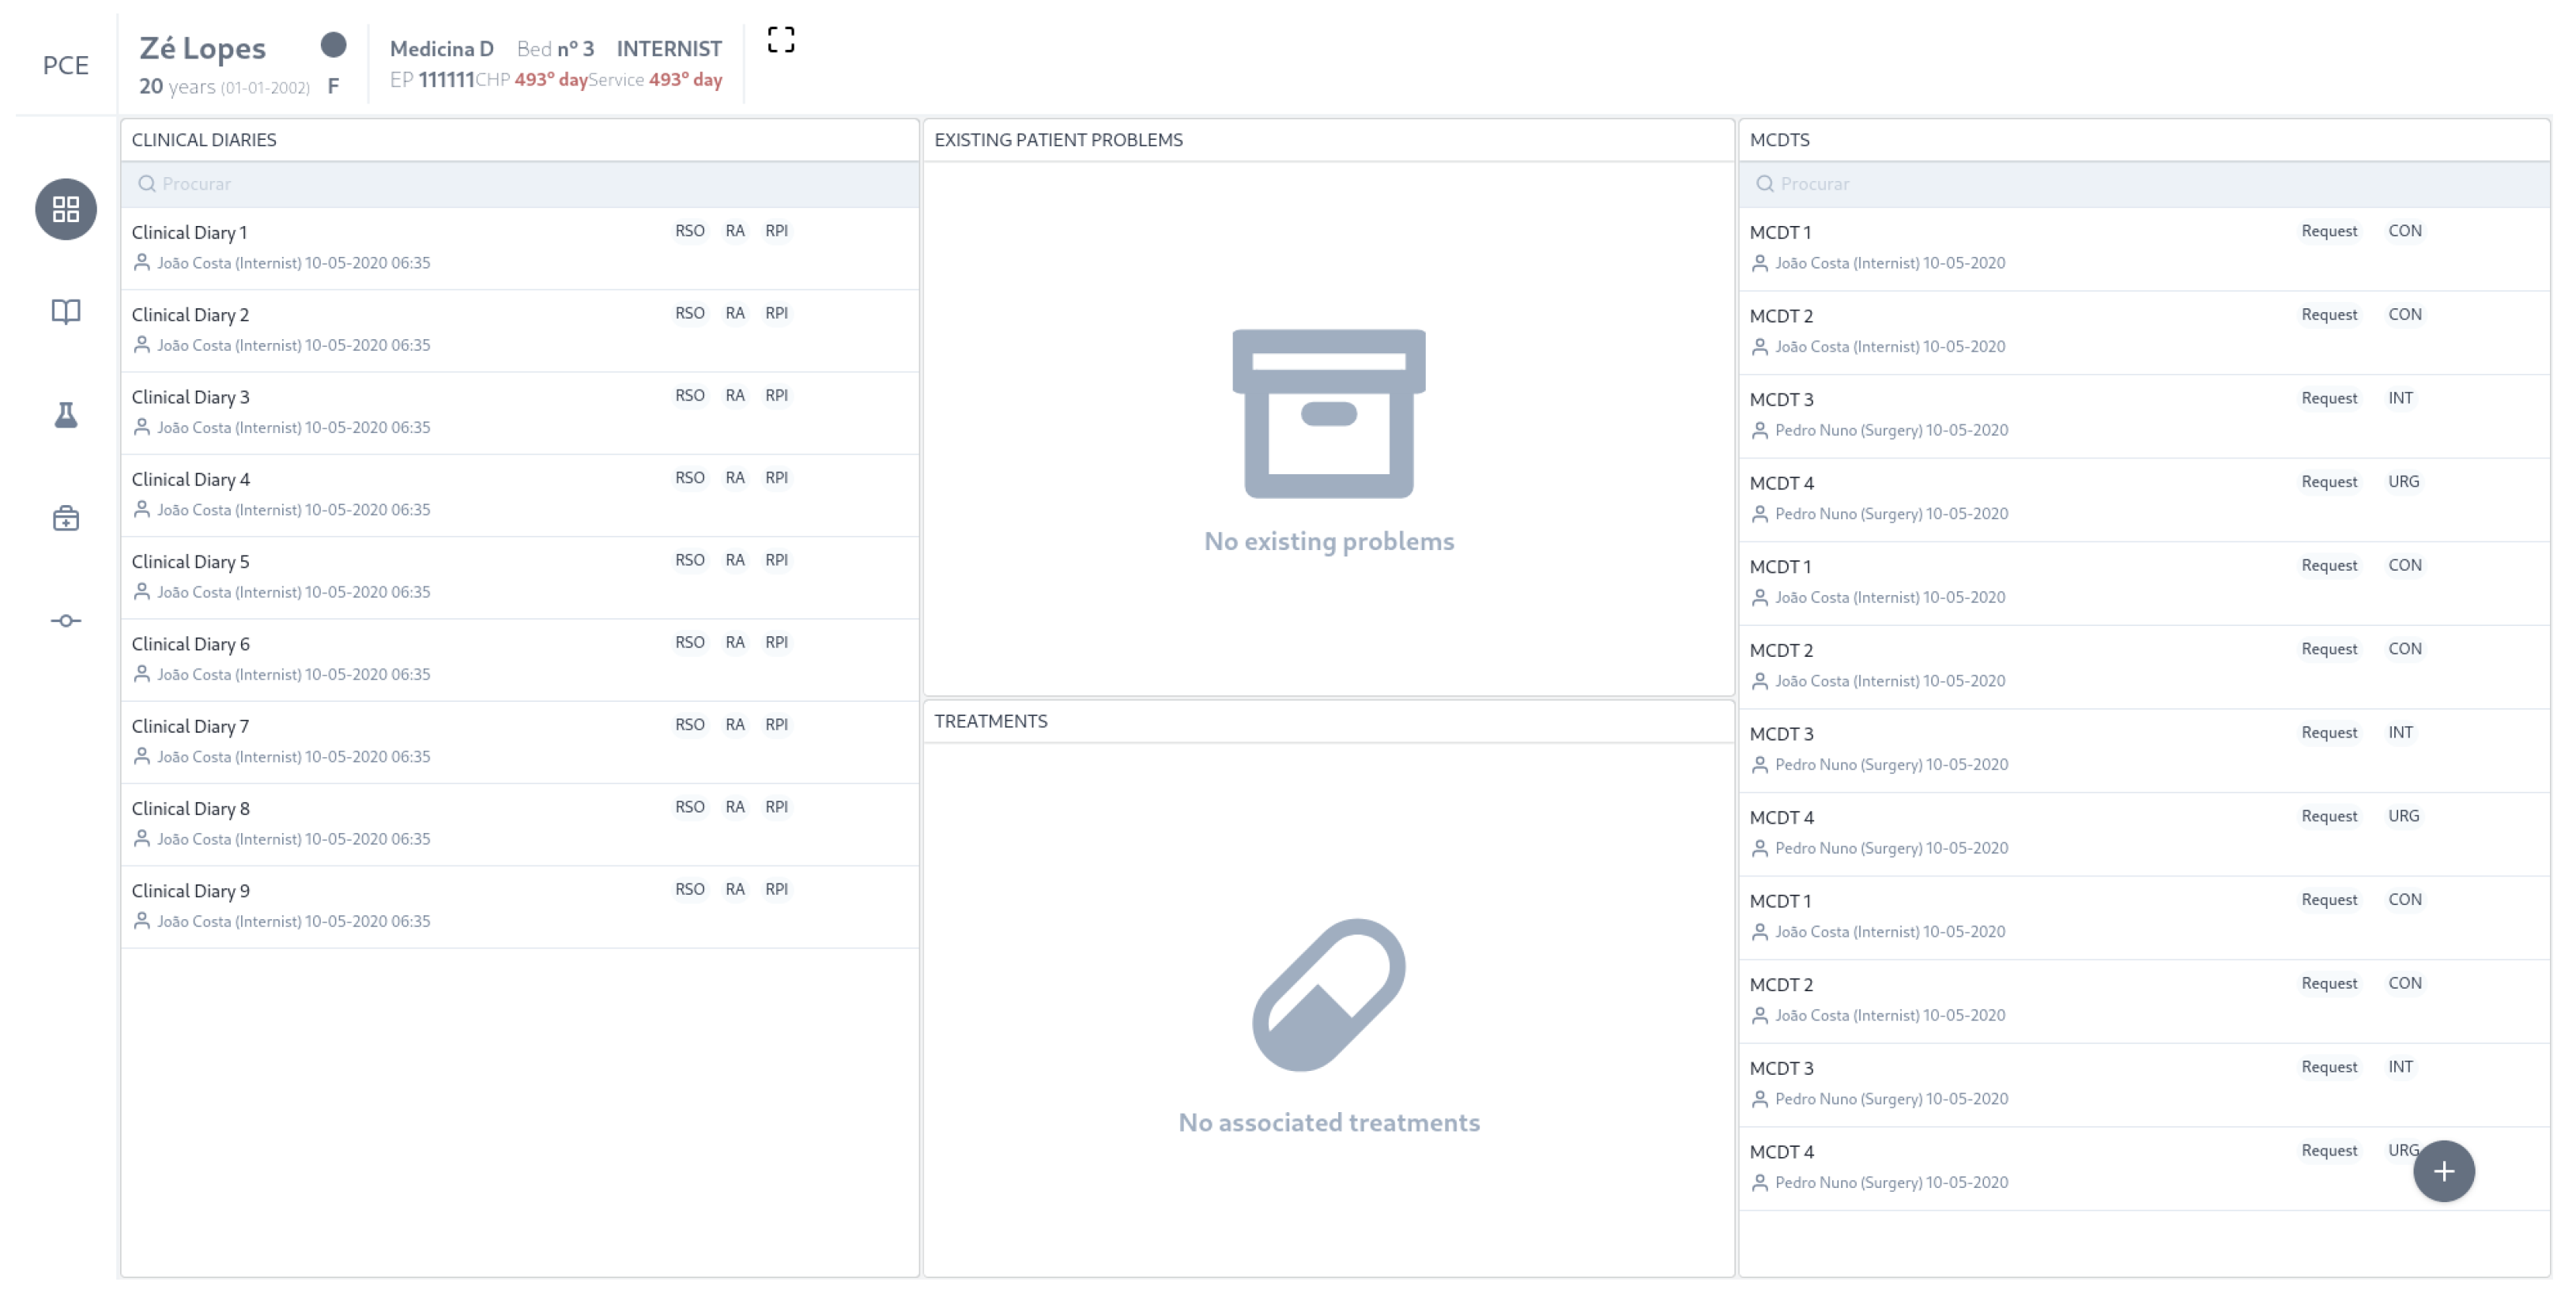Select the RA tag on Clinical Diary 6

point(735,642)
